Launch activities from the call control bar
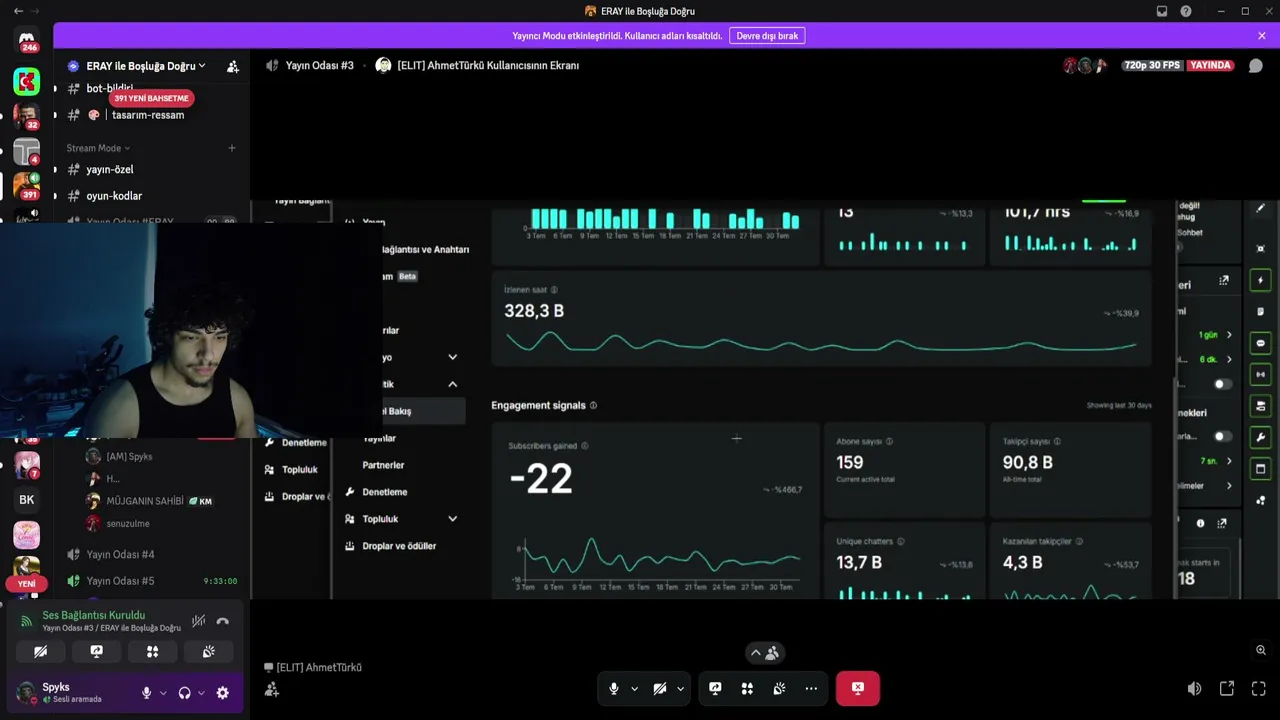This screenshot has width=1280, height=720. pyautogui.click(x=747, y=688)
